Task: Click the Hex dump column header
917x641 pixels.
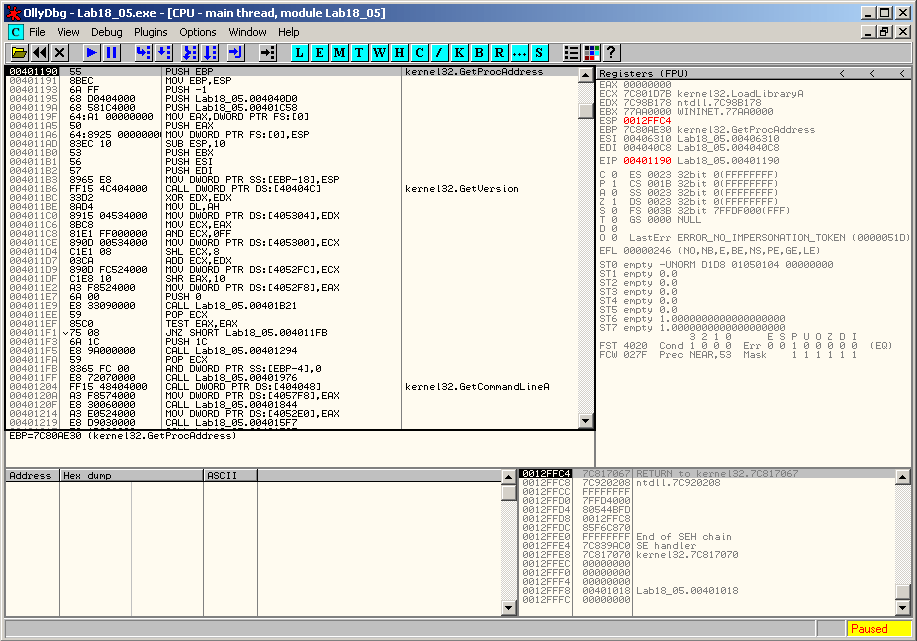Action: (x=130, y=475)
